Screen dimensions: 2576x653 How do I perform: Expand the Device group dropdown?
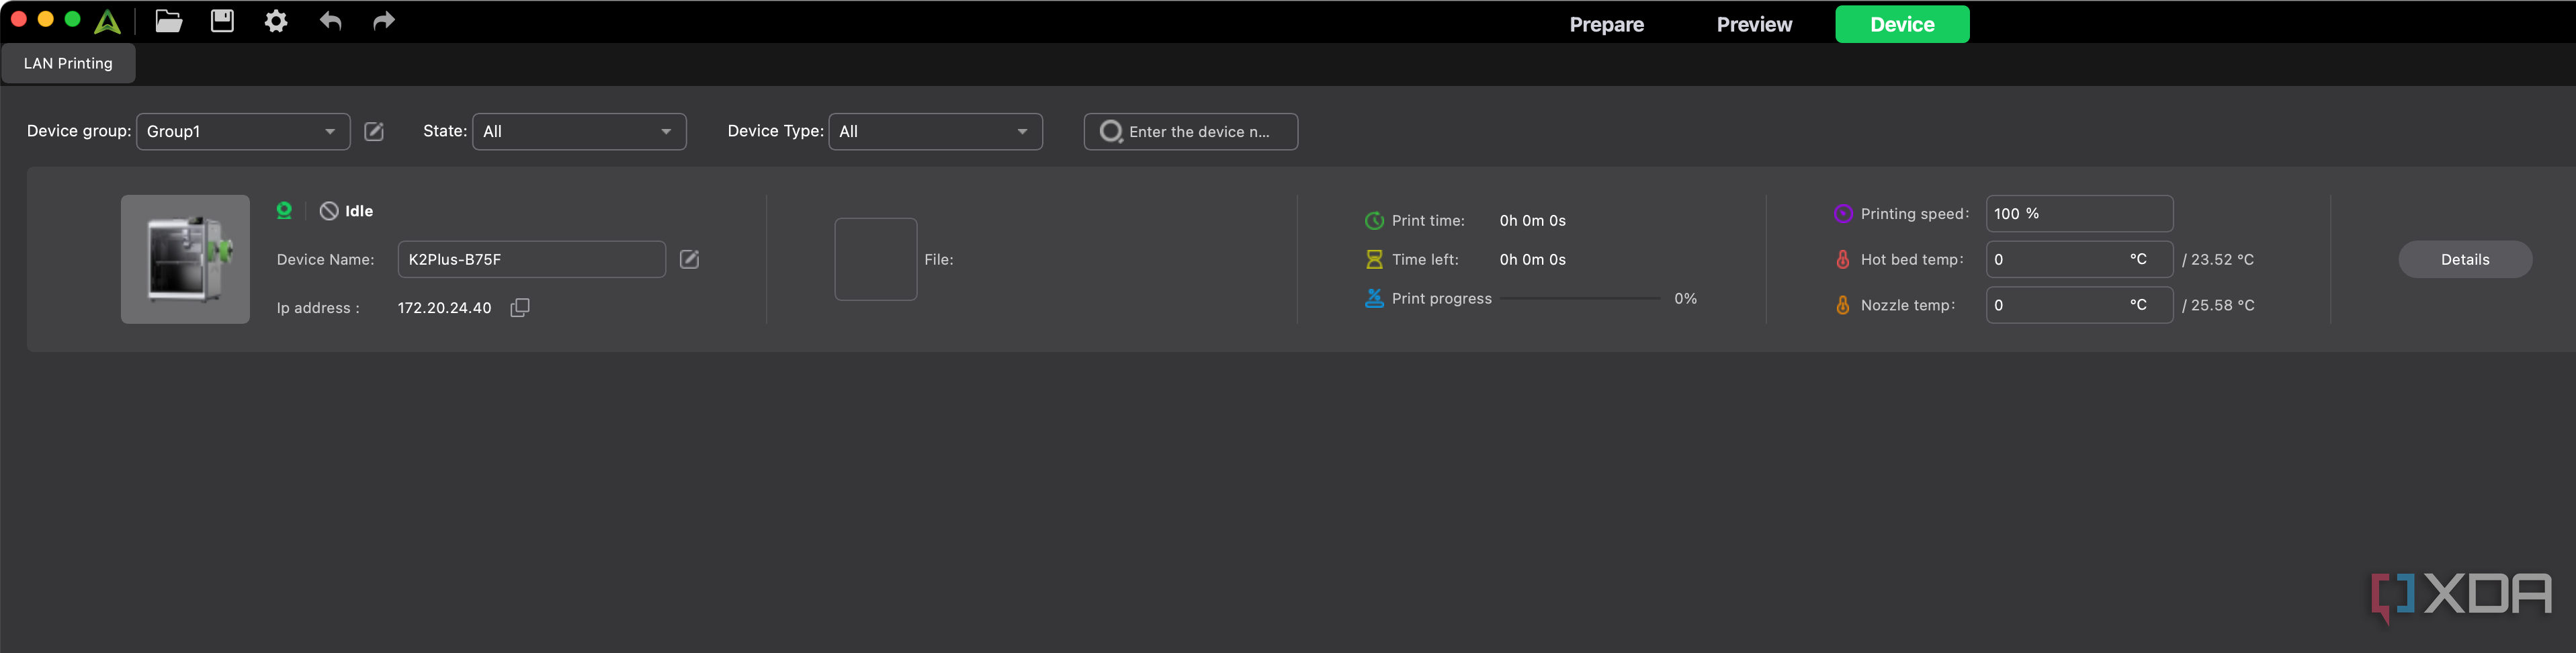pos(243,132)
